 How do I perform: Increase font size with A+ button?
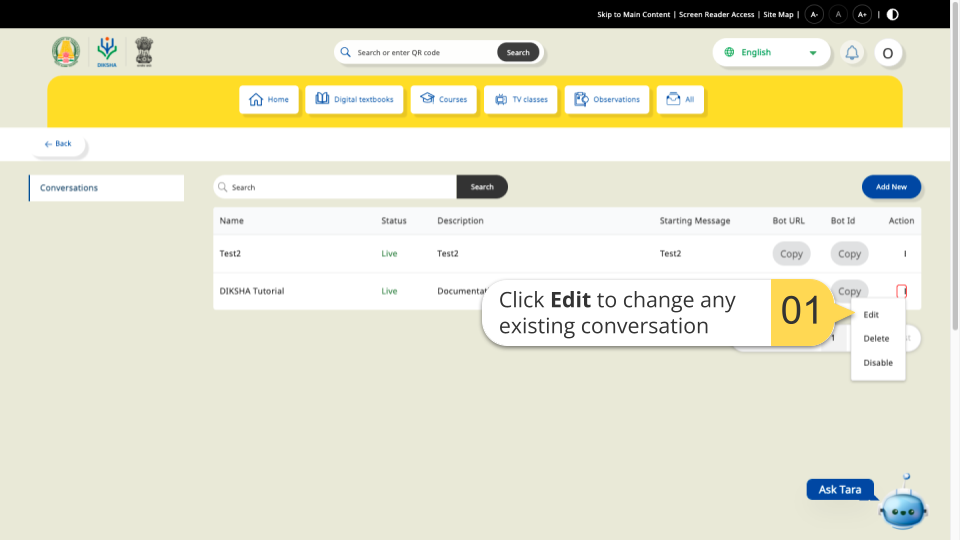(862, 14)
